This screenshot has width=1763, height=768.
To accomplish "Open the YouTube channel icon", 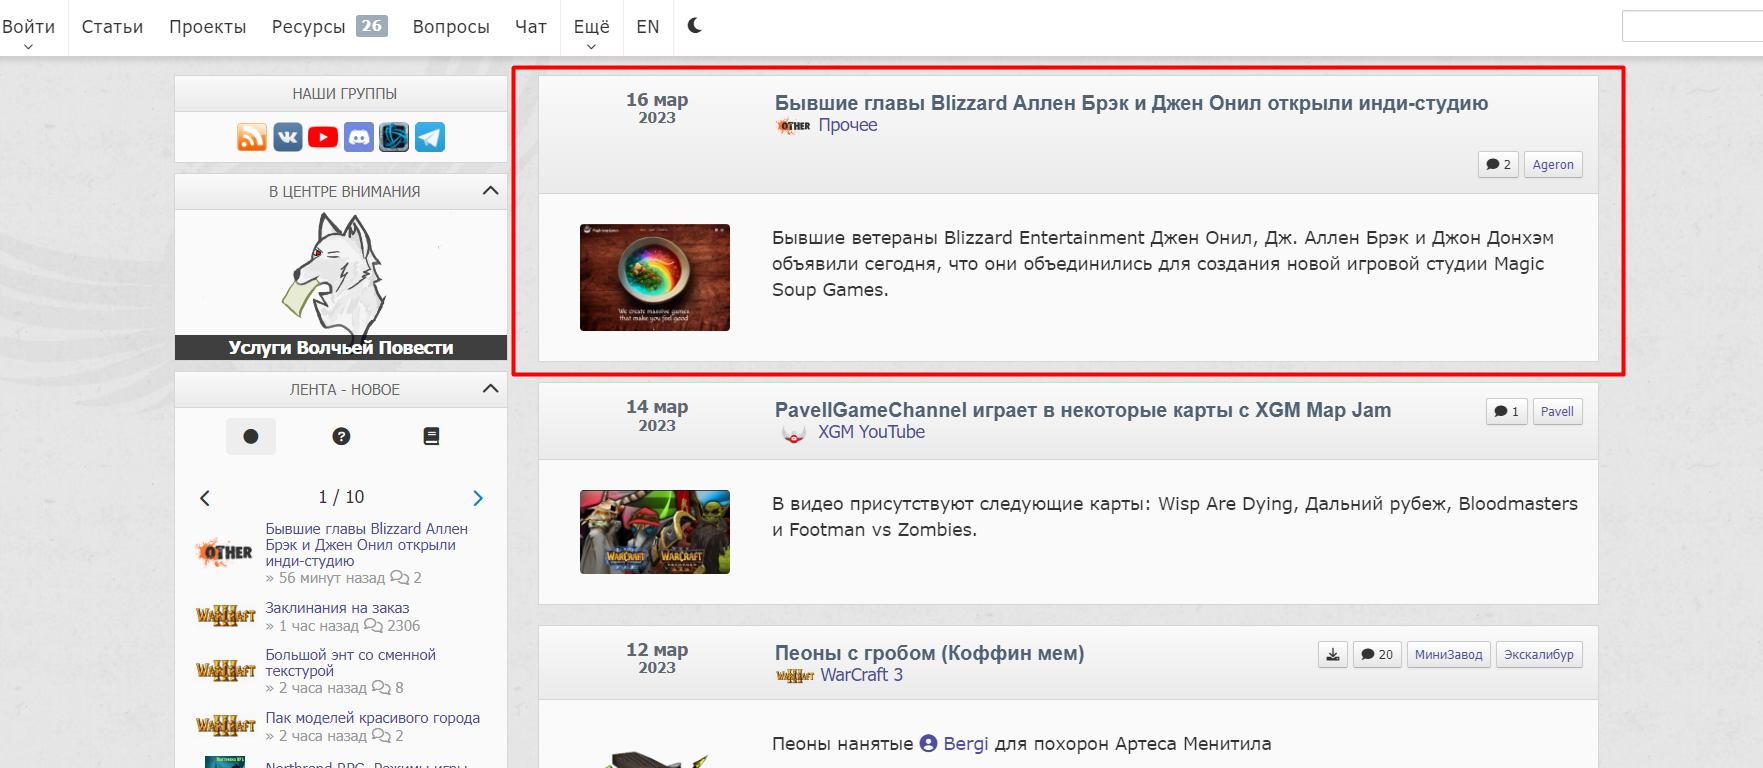I will click(323, 137).
